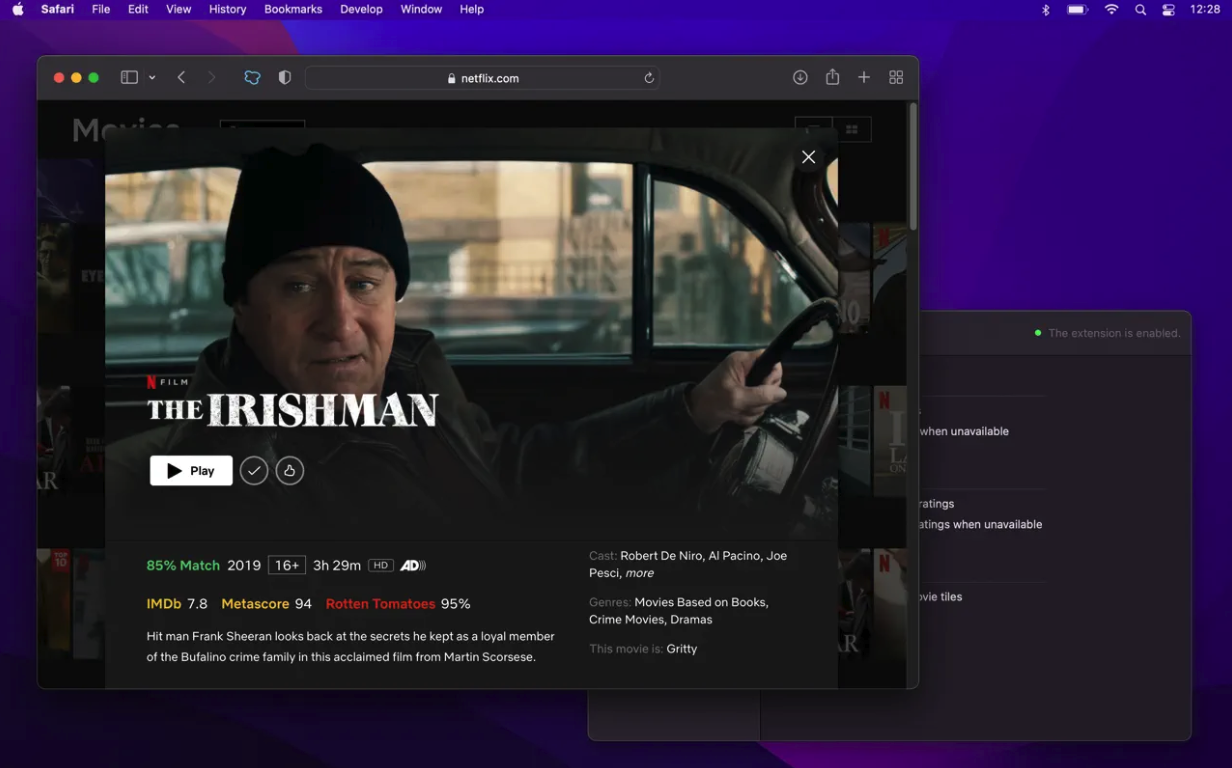Open macOS Control Center
Image resolution: width=1232 pixels, height=768 pixels.
pos(1169,10)
